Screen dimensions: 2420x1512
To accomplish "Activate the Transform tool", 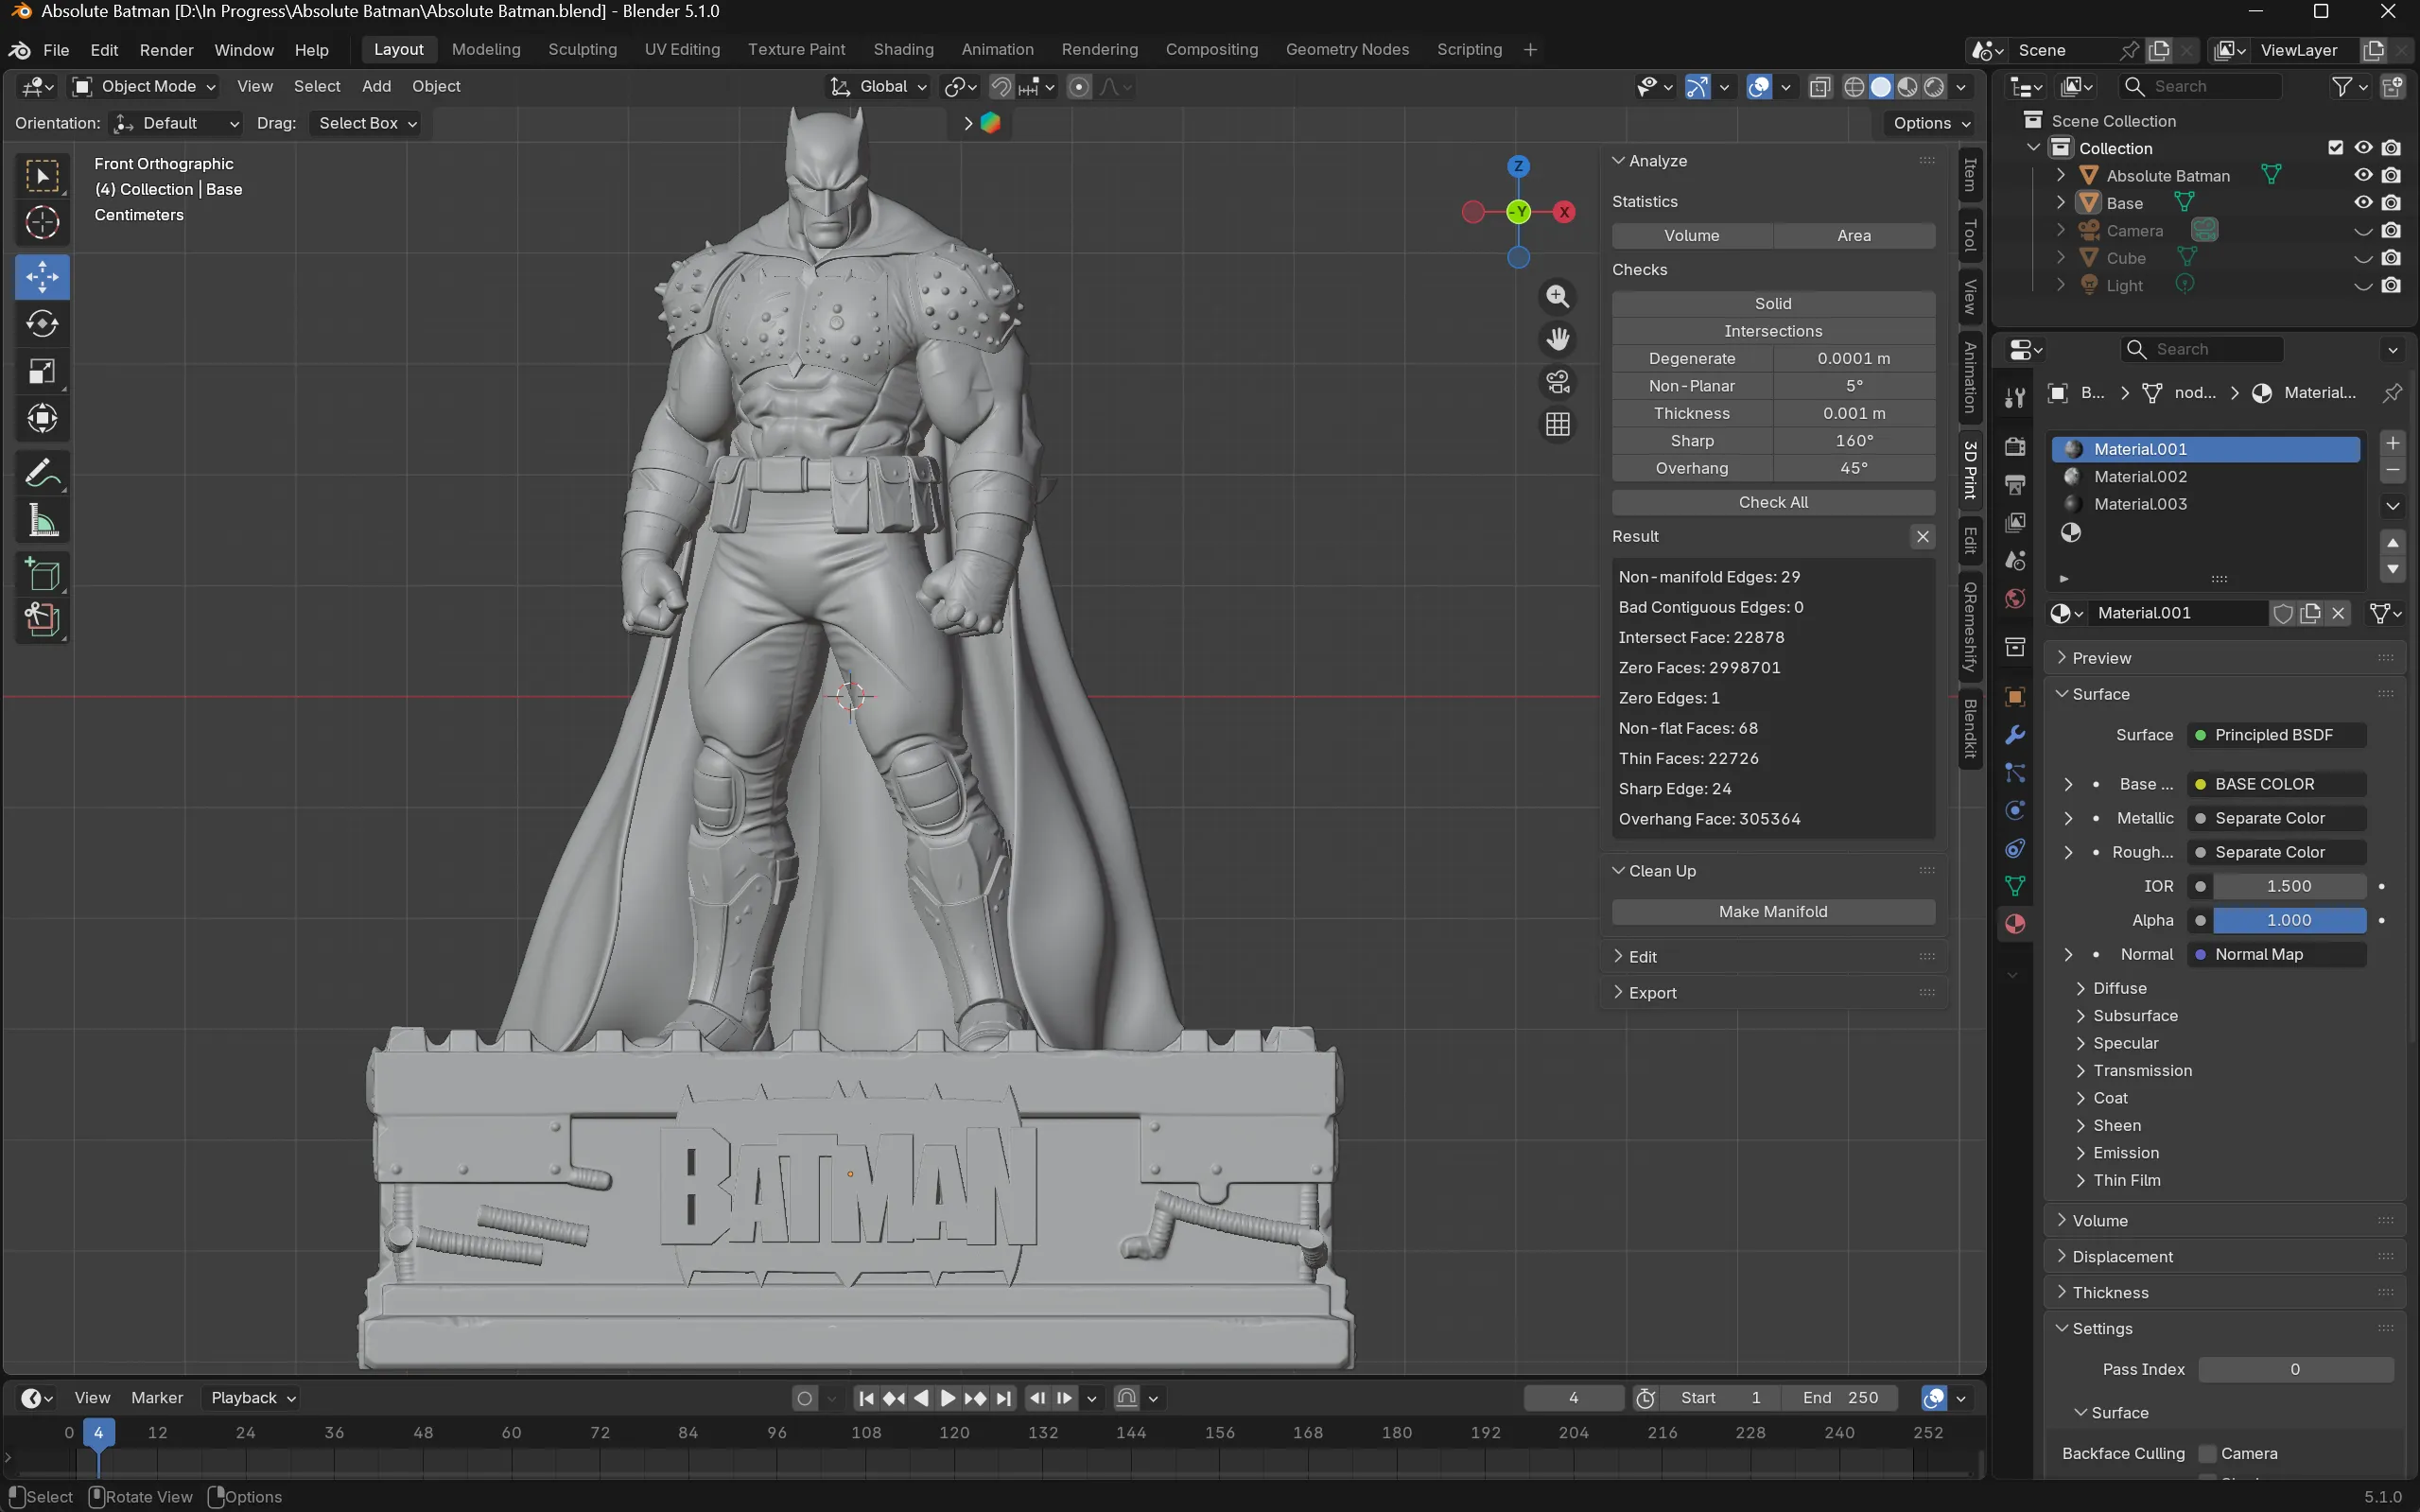I will click(x=42, y=419).
